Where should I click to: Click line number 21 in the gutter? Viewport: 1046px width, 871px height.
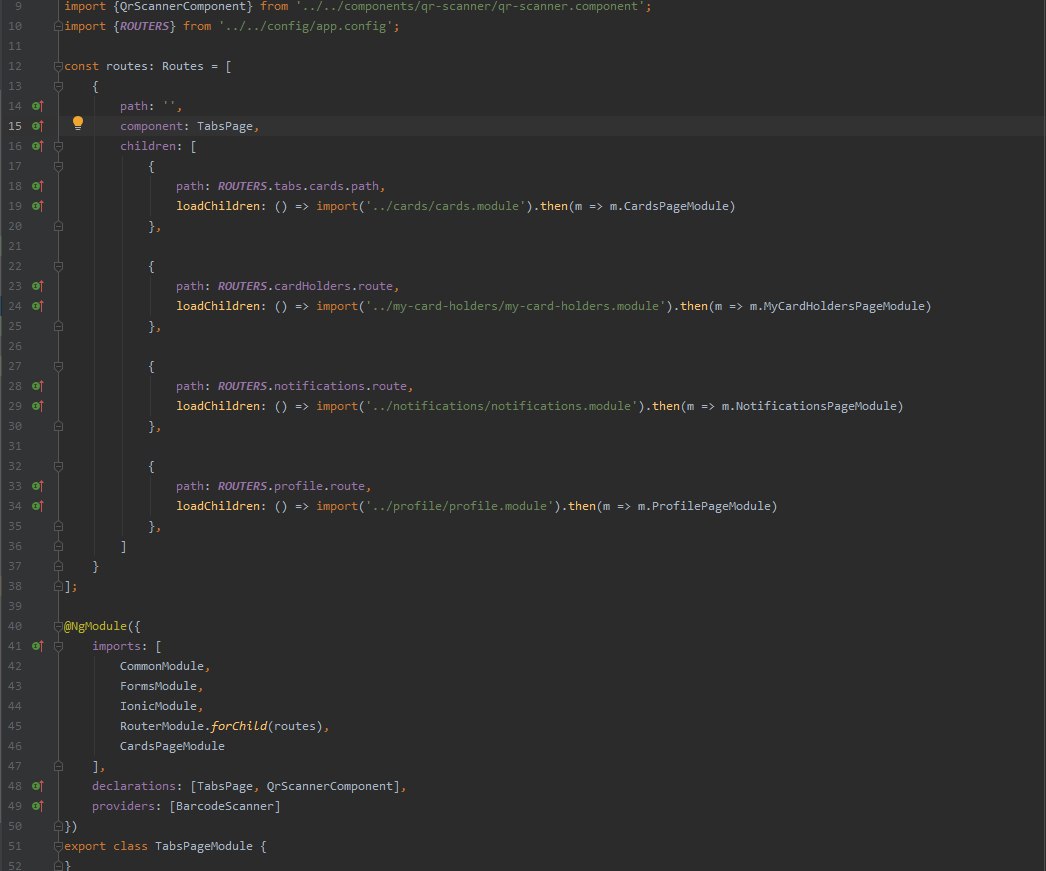coord(15,246)
